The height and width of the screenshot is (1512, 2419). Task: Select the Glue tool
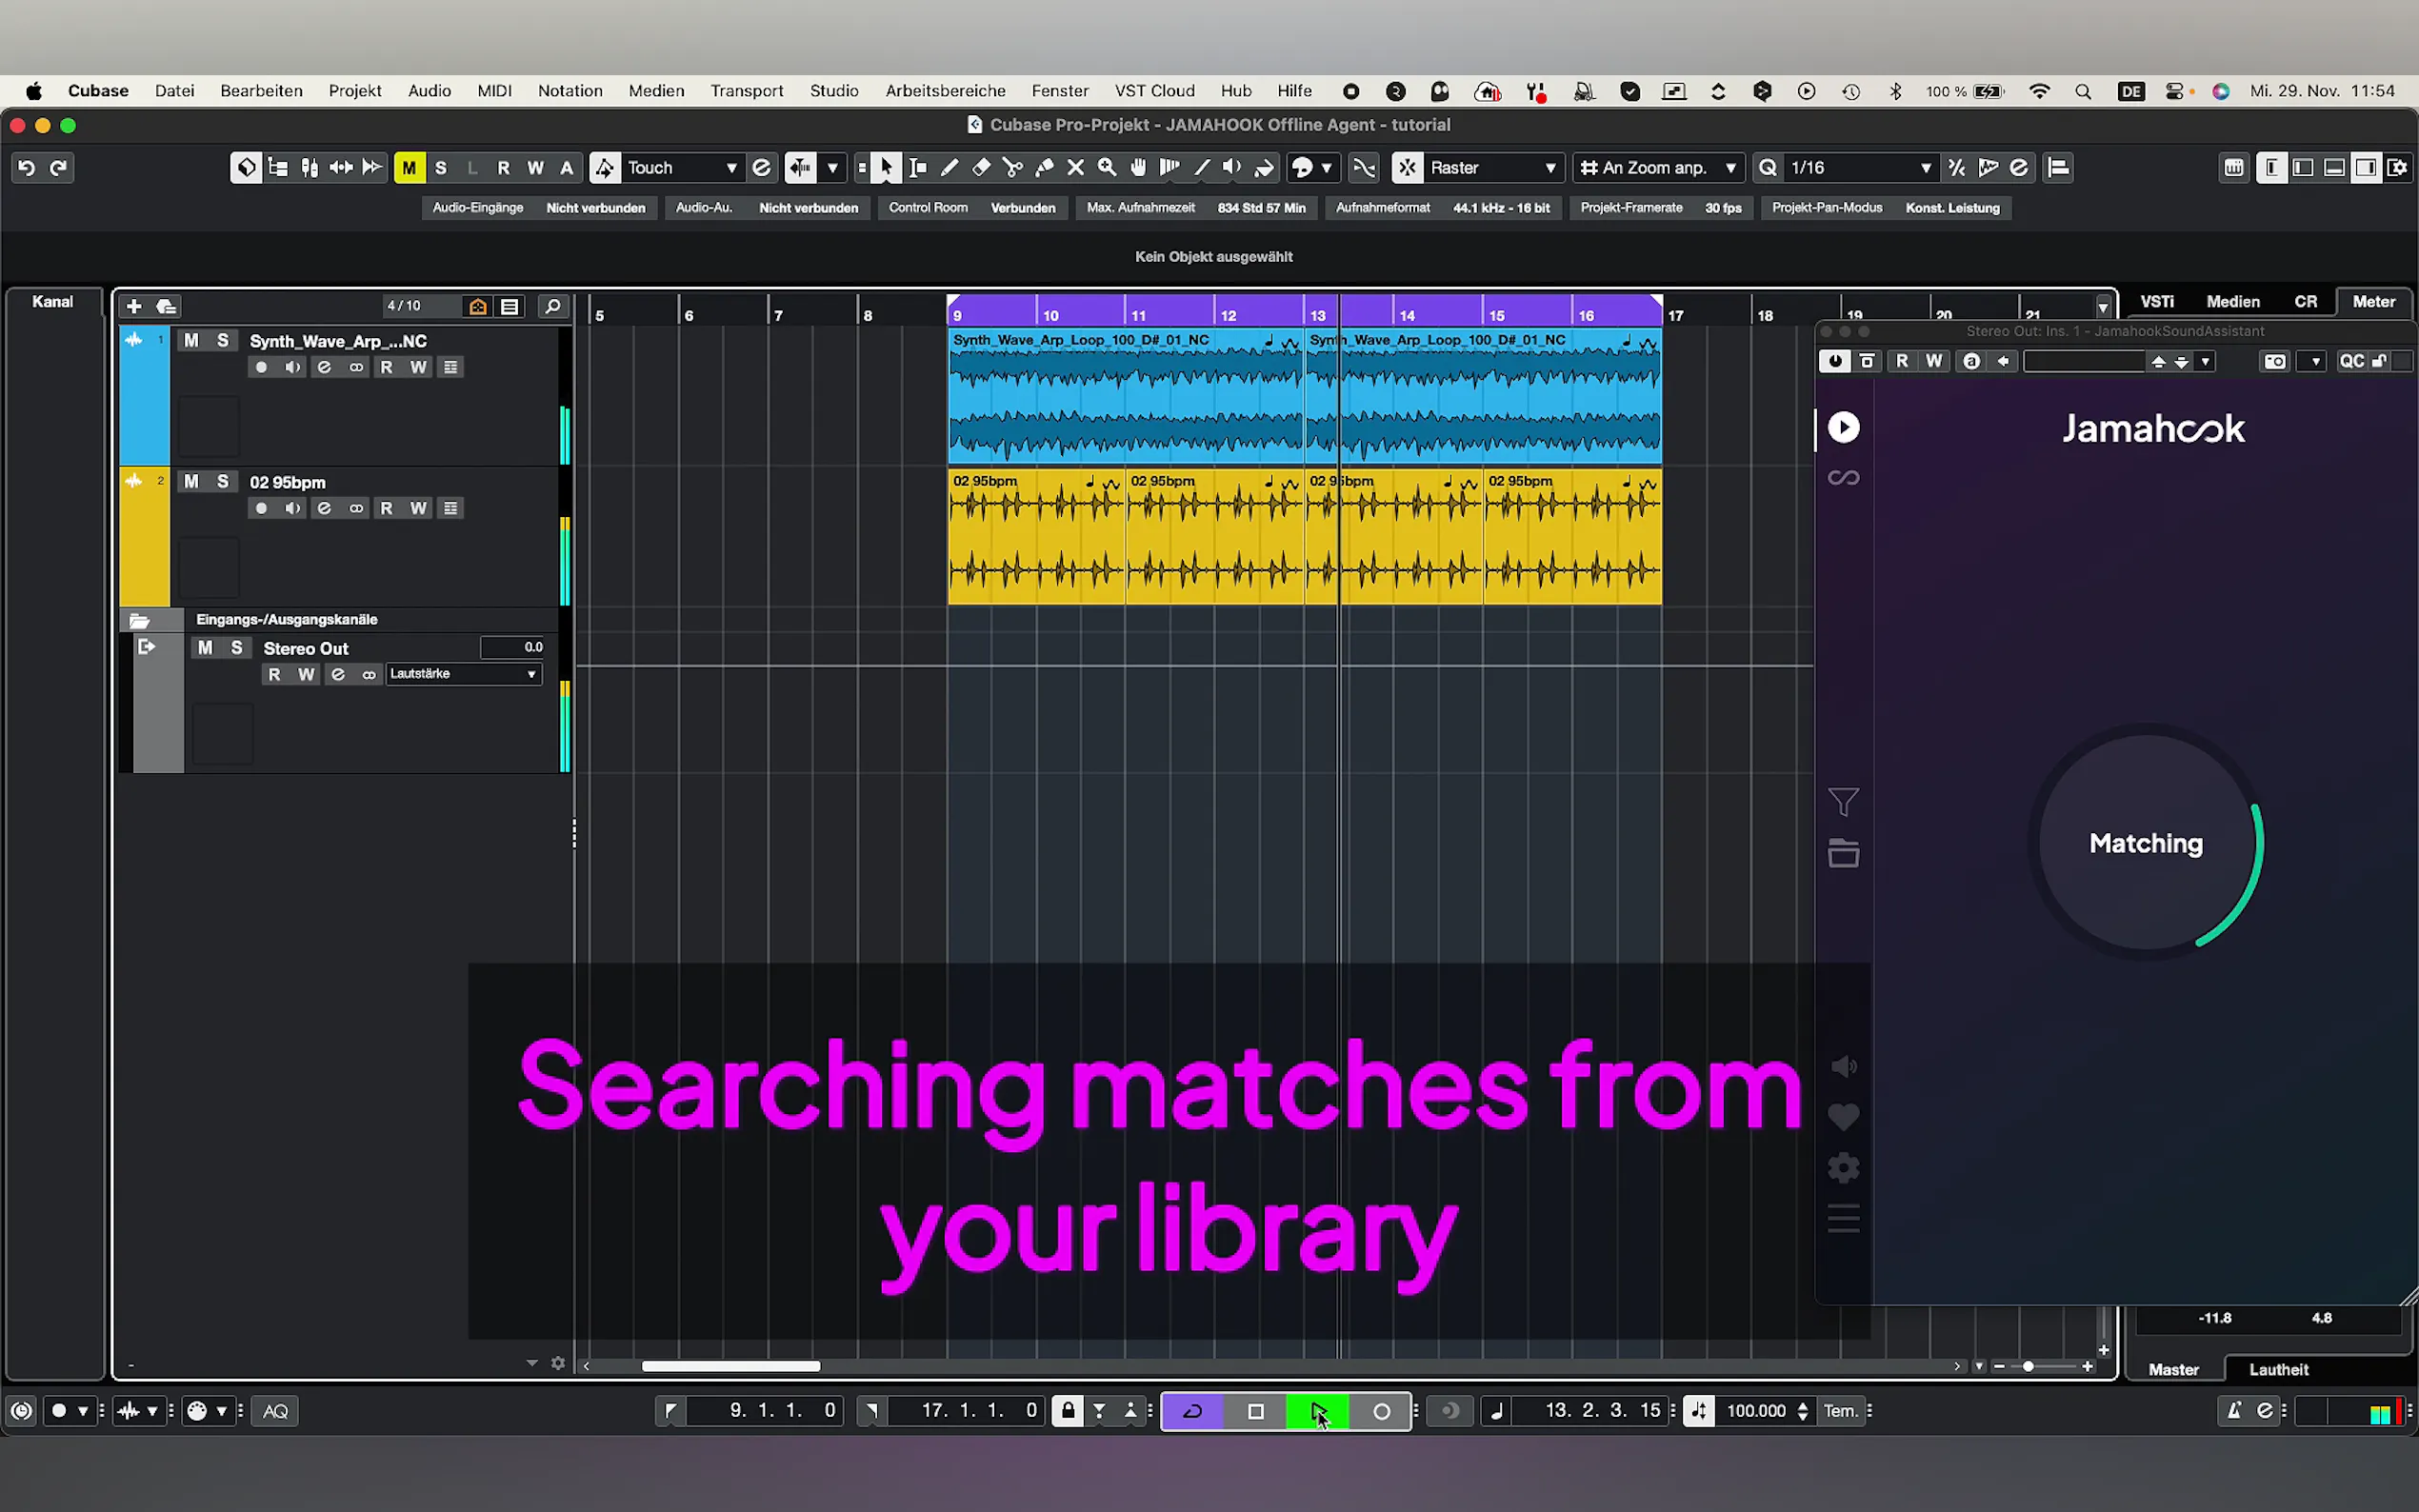point(1044,168)
